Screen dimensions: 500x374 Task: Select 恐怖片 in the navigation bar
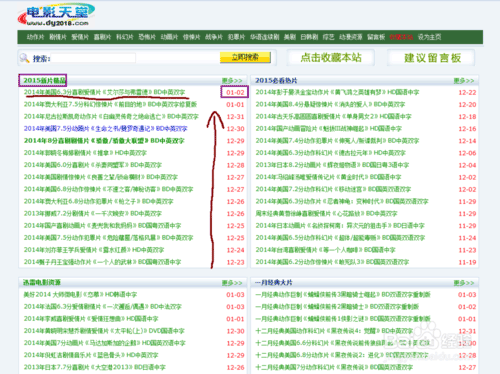[x=147, y=37]
